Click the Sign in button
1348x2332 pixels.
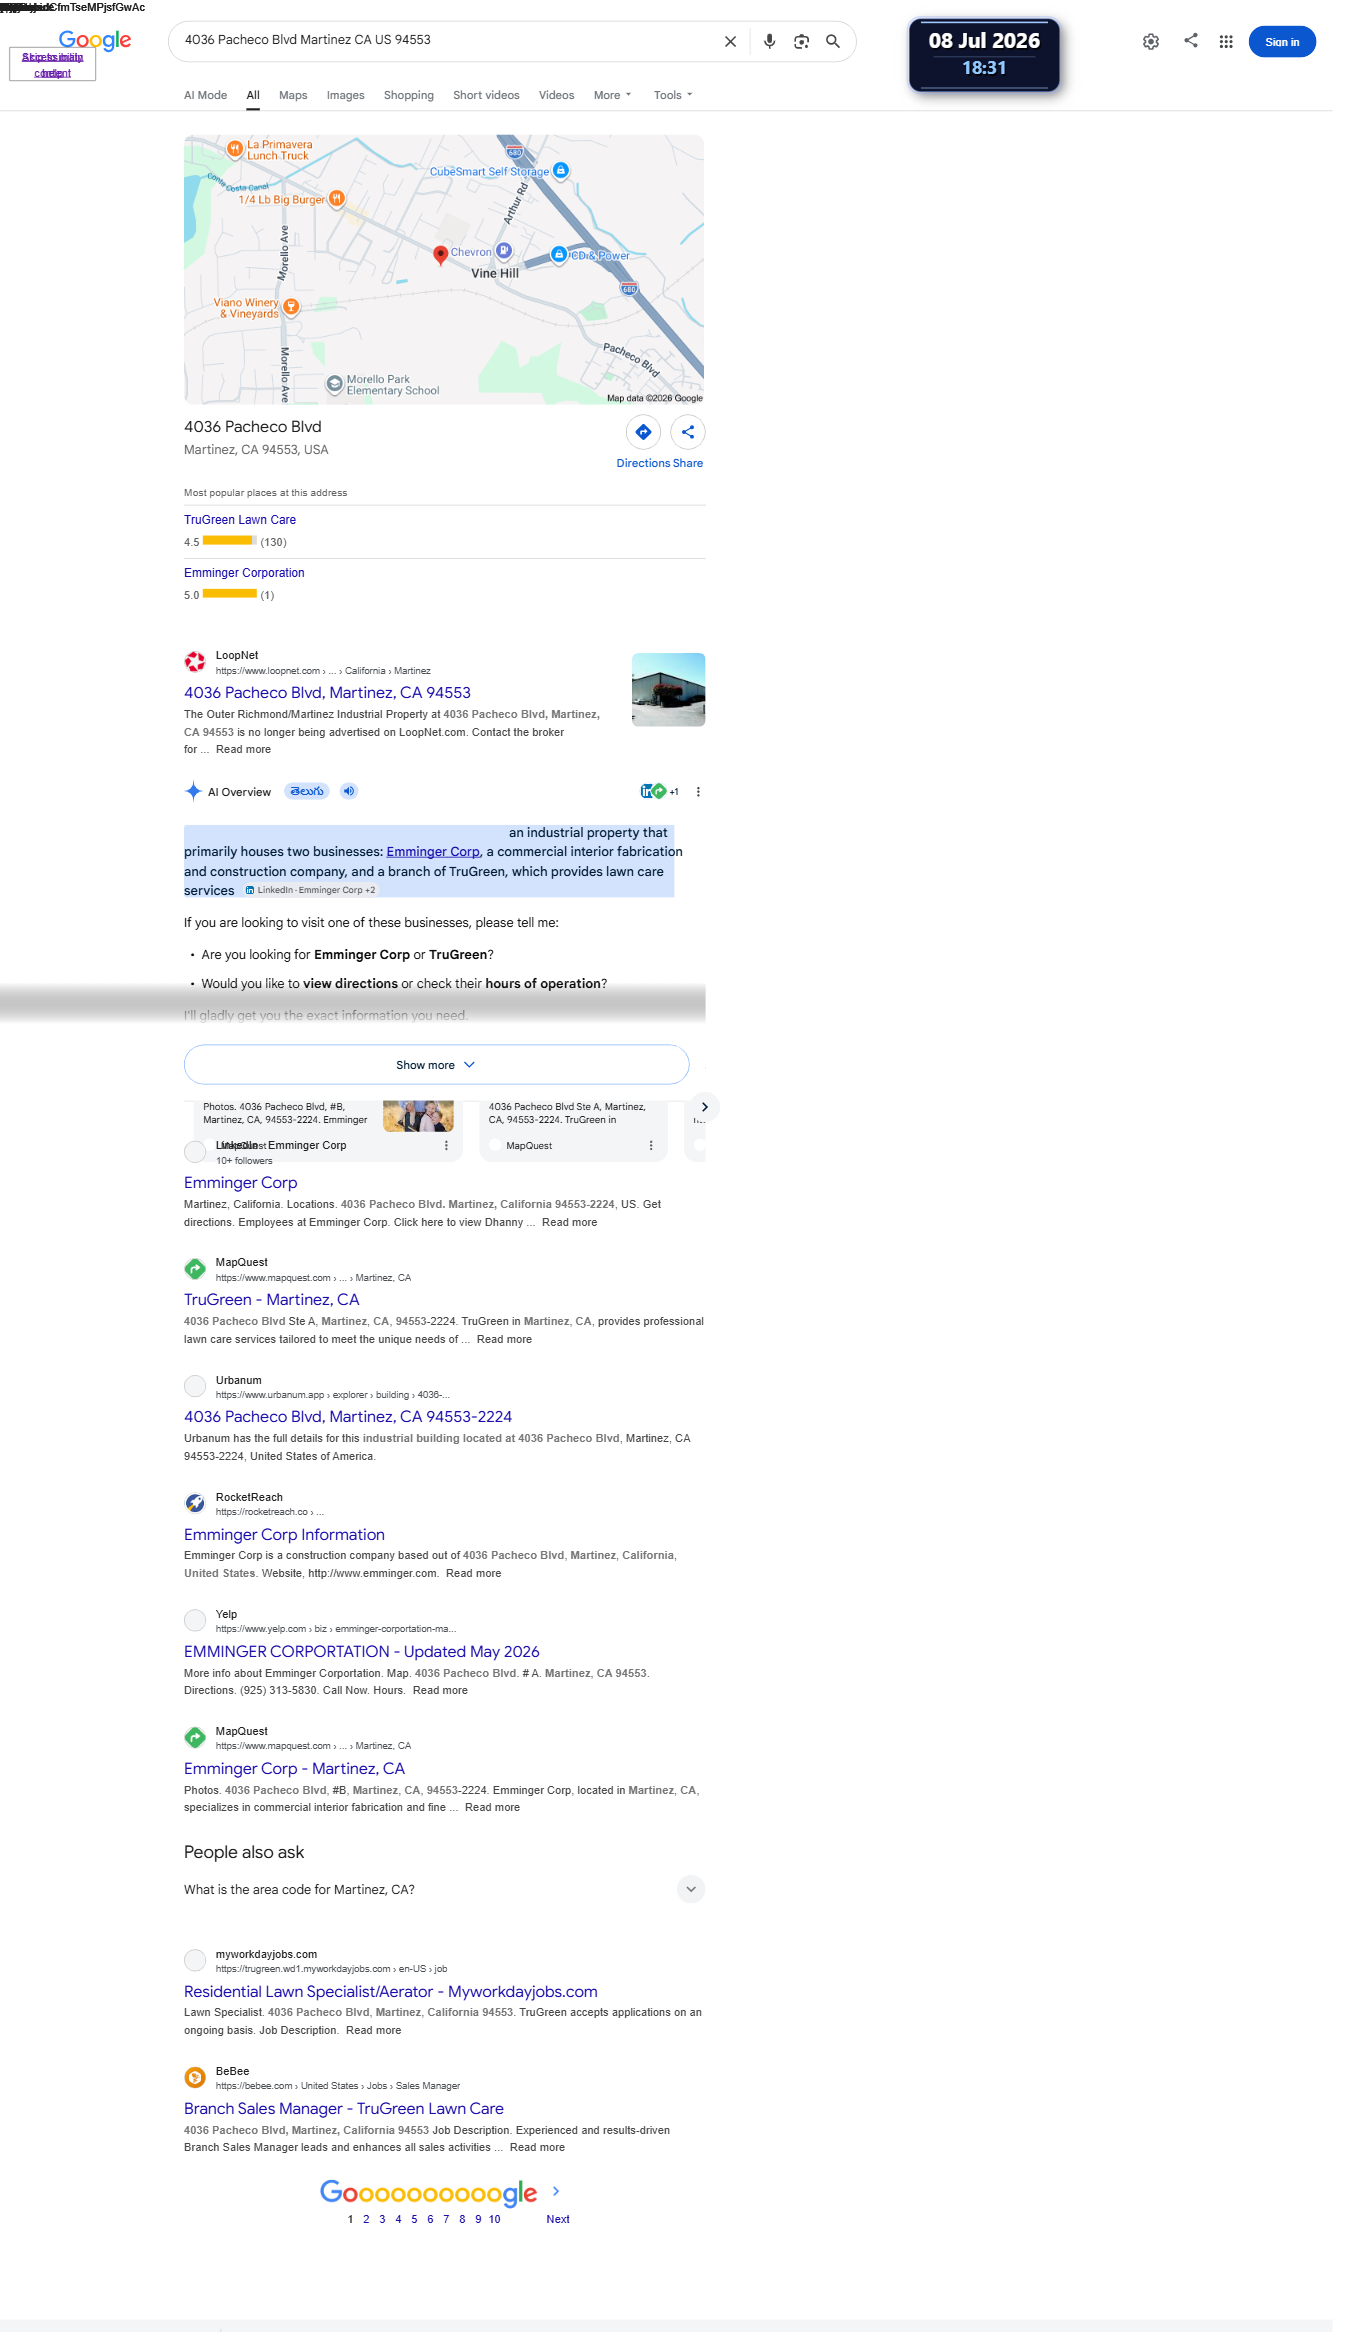click(x=1282, y=42)
